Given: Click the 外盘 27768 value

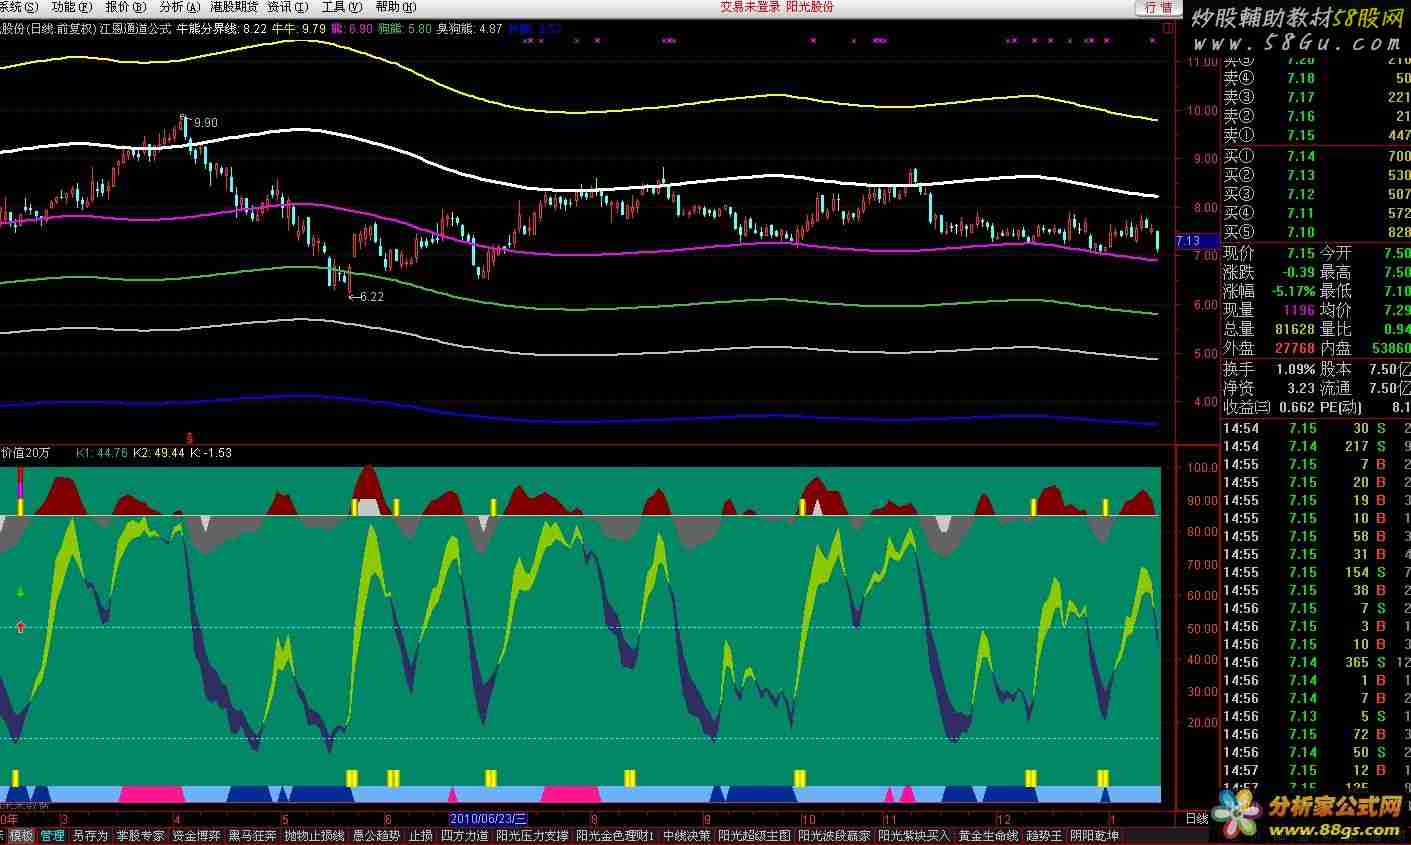Looking at the screenshot, I should coord(1294,348).
